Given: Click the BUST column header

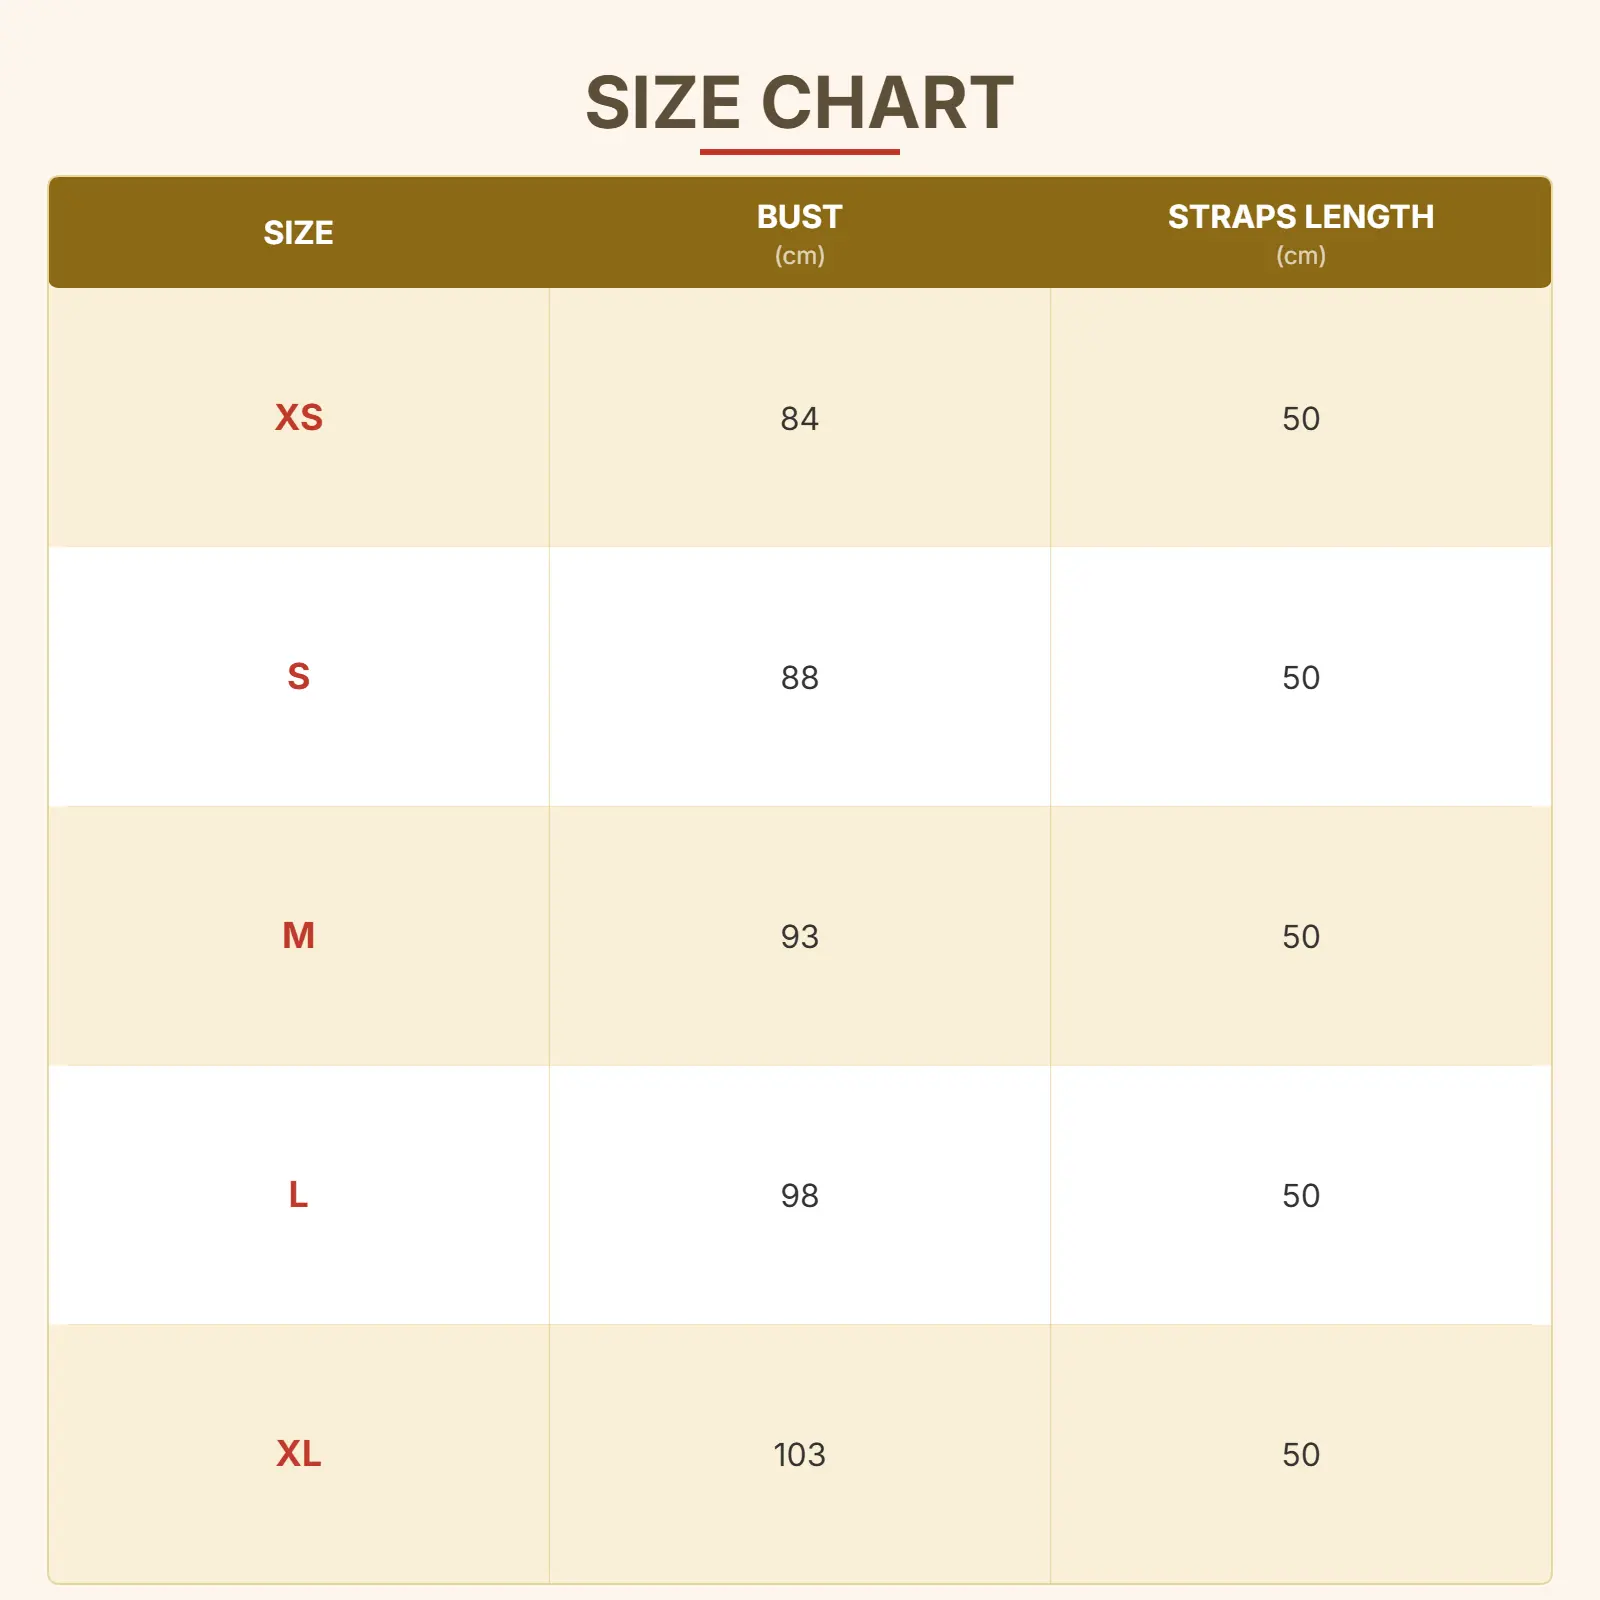Looking at the screenshot, I should coord(799,218).
